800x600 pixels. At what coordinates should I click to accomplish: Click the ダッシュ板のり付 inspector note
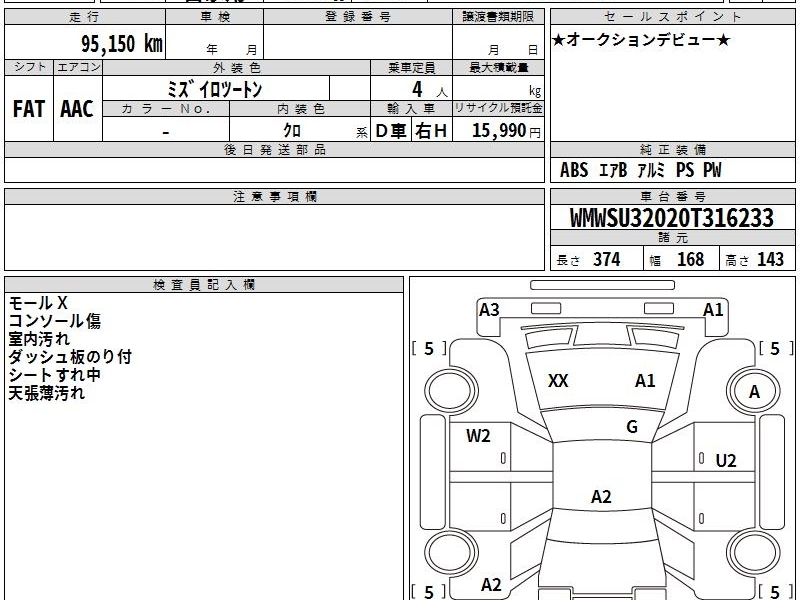[x=70, y=357]
